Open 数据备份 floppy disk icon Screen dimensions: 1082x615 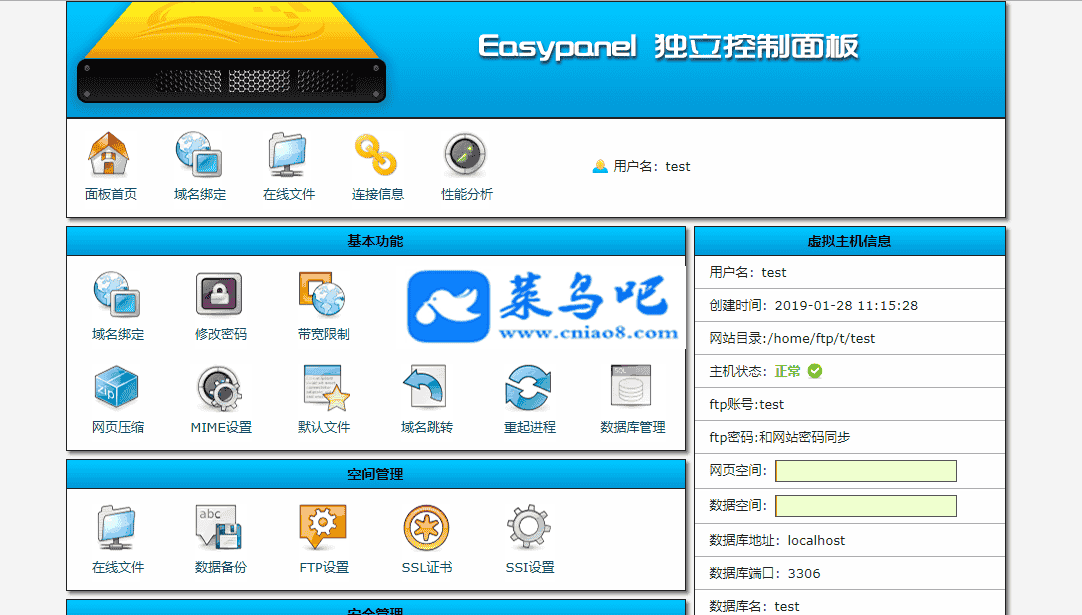tap(220, 528)
